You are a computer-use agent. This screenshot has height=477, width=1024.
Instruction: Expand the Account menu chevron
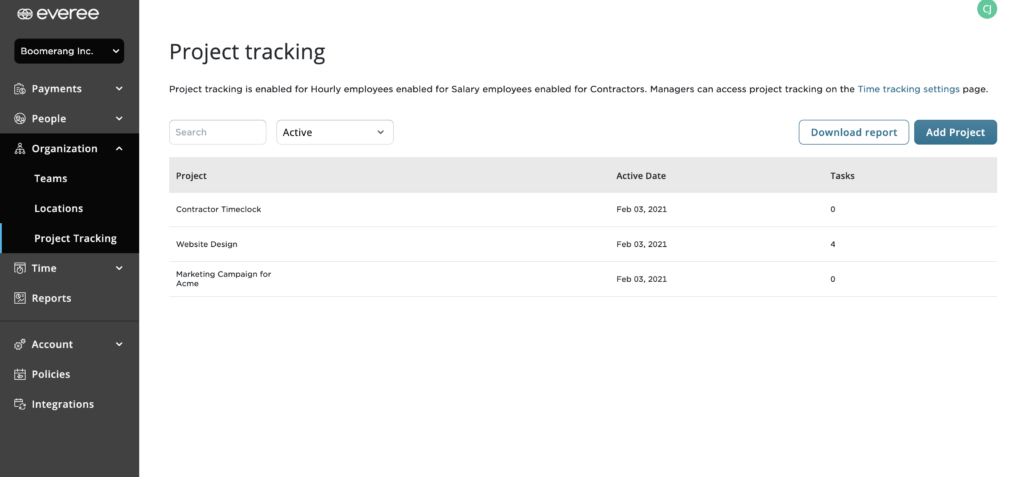click(119, 344)
